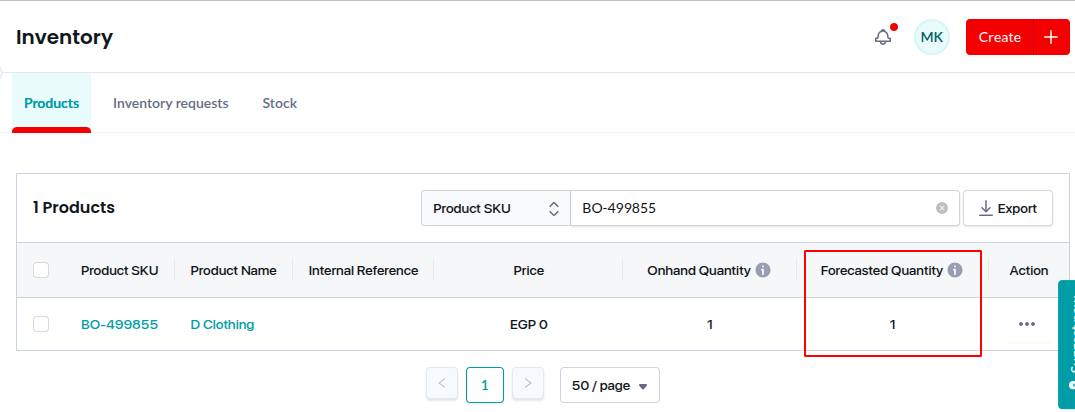Image resolution: width=1075 pixels, height=412 pixels.
Task: Tick the checkbox for BO-499855 row
Action: [x=41, y=324]
